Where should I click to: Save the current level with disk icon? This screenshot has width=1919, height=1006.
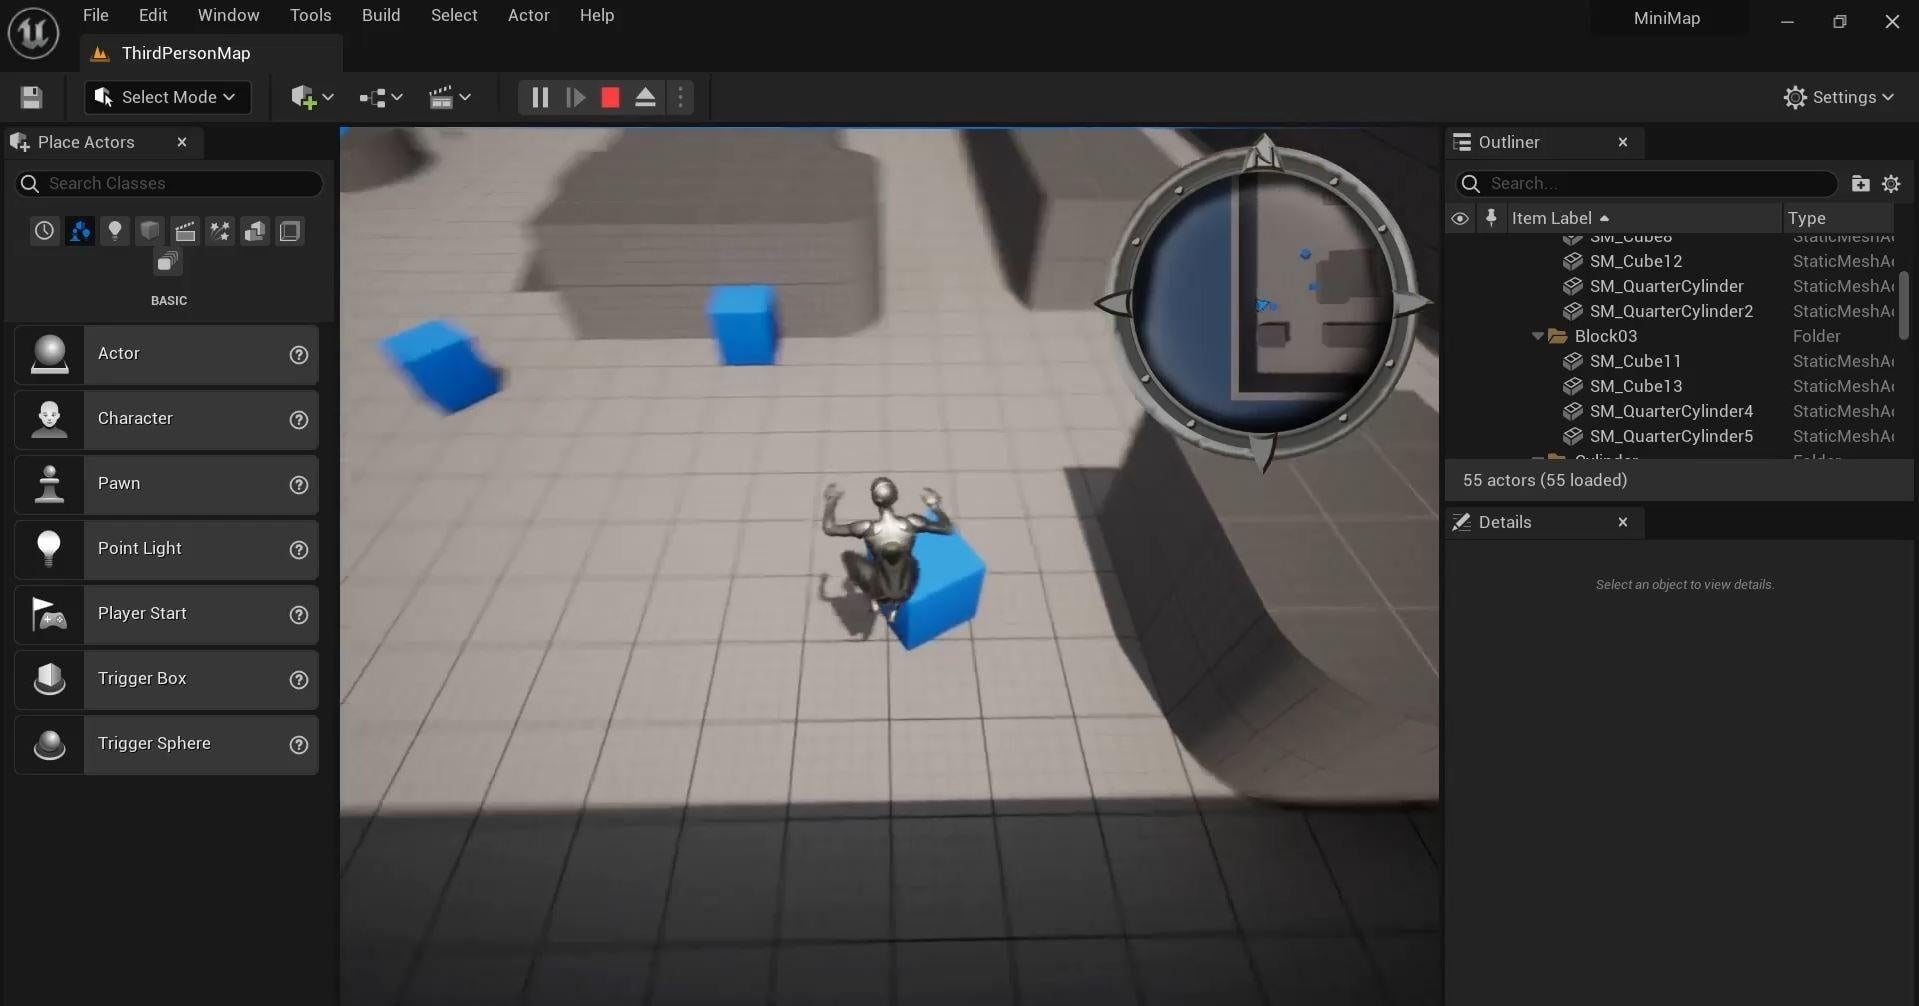(31, 97)
